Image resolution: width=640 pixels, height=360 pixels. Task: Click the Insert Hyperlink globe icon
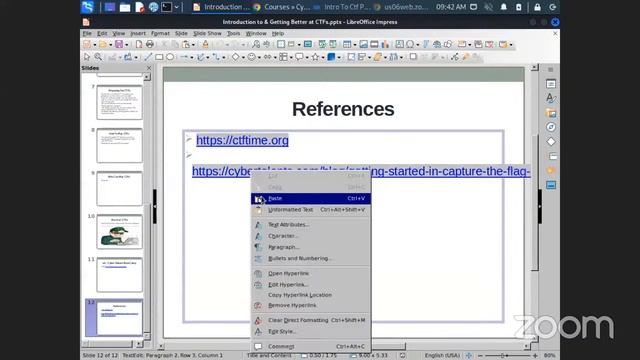coord(437,44)
